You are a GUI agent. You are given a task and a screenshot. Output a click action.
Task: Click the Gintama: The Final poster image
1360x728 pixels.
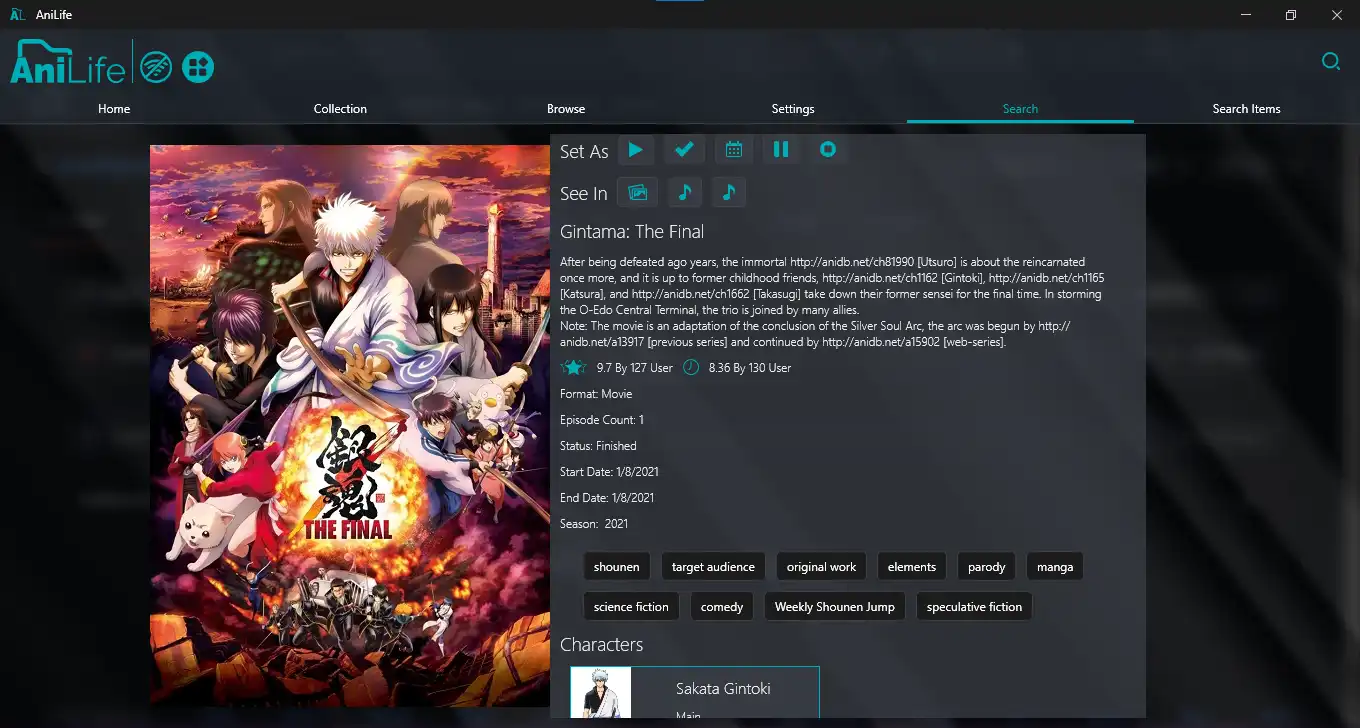pos(350,426)
